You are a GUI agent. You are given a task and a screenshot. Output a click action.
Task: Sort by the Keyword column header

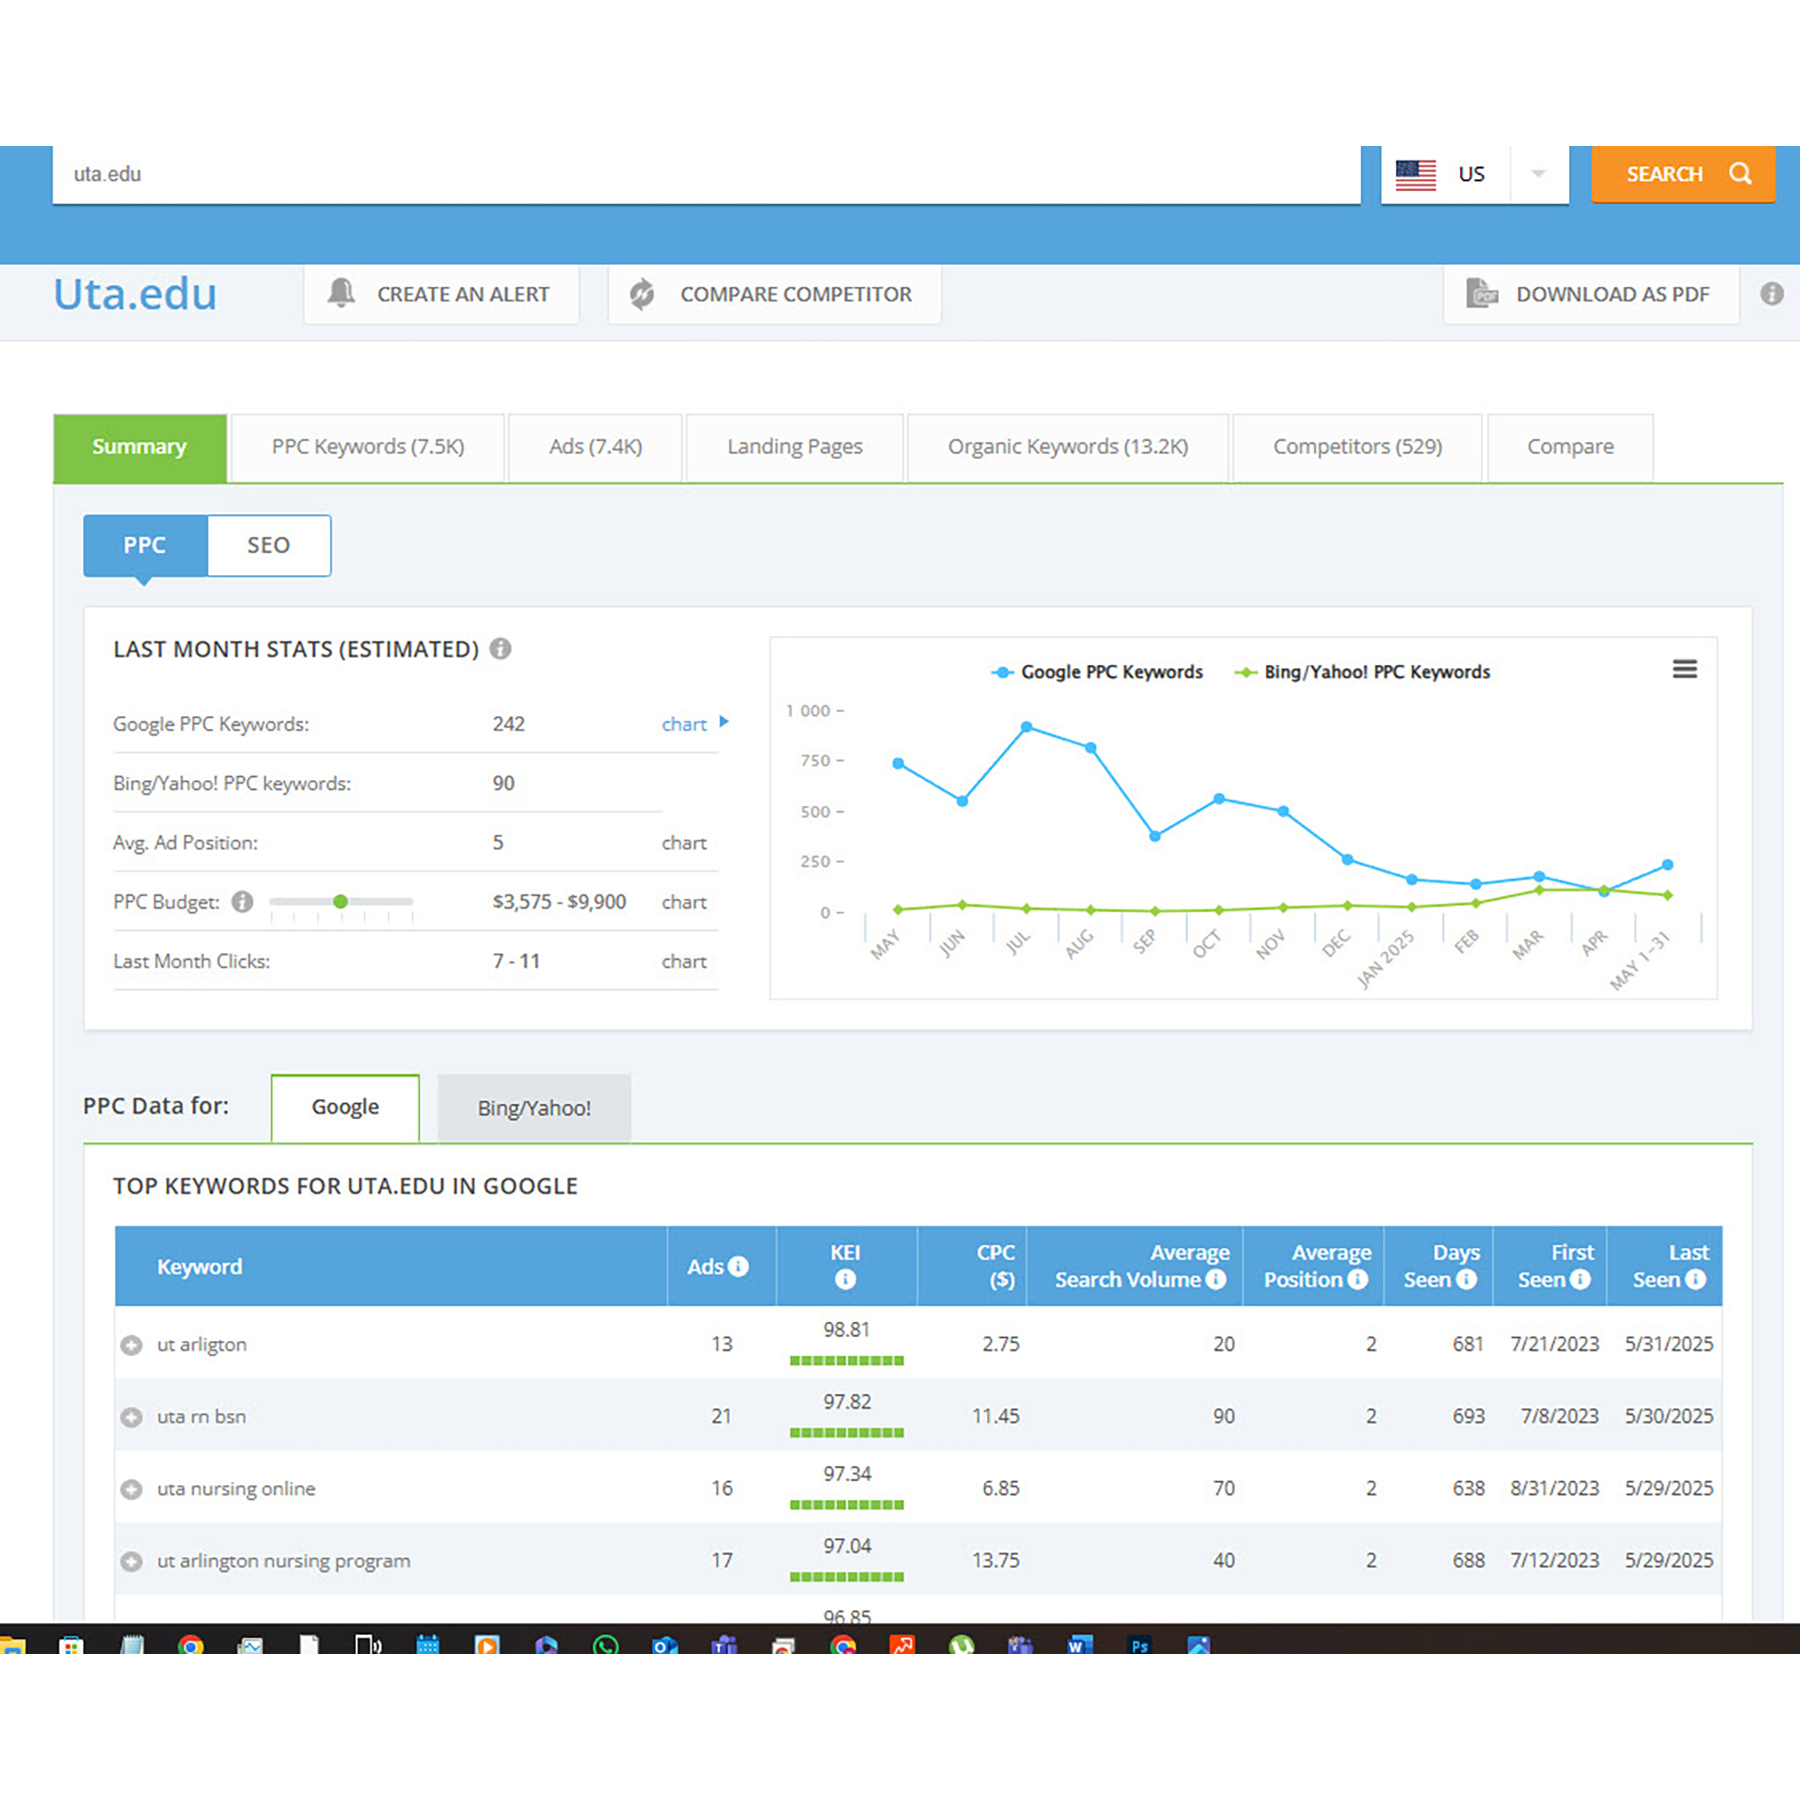pyautogui.click(x=391, y=1266)
